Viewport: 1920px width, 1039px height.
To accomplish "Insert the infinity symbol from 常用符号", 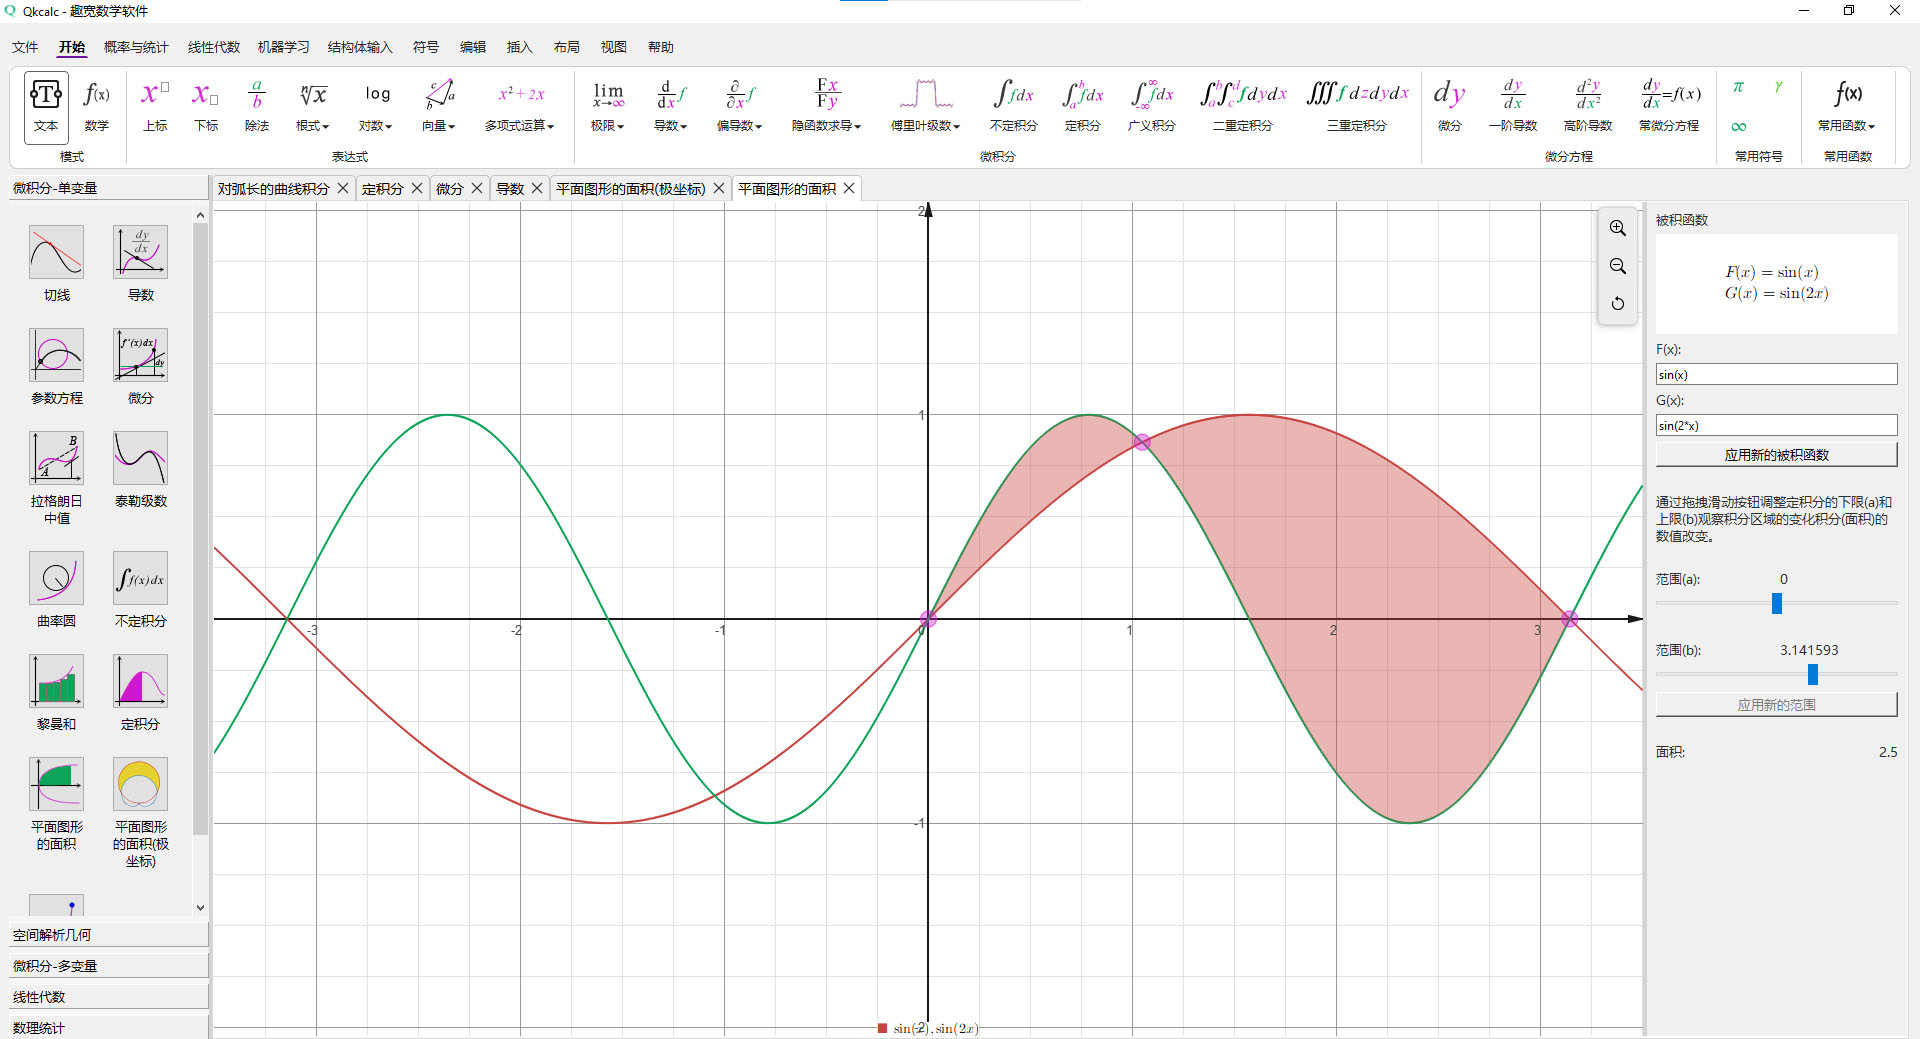I will click(1739, 126).
